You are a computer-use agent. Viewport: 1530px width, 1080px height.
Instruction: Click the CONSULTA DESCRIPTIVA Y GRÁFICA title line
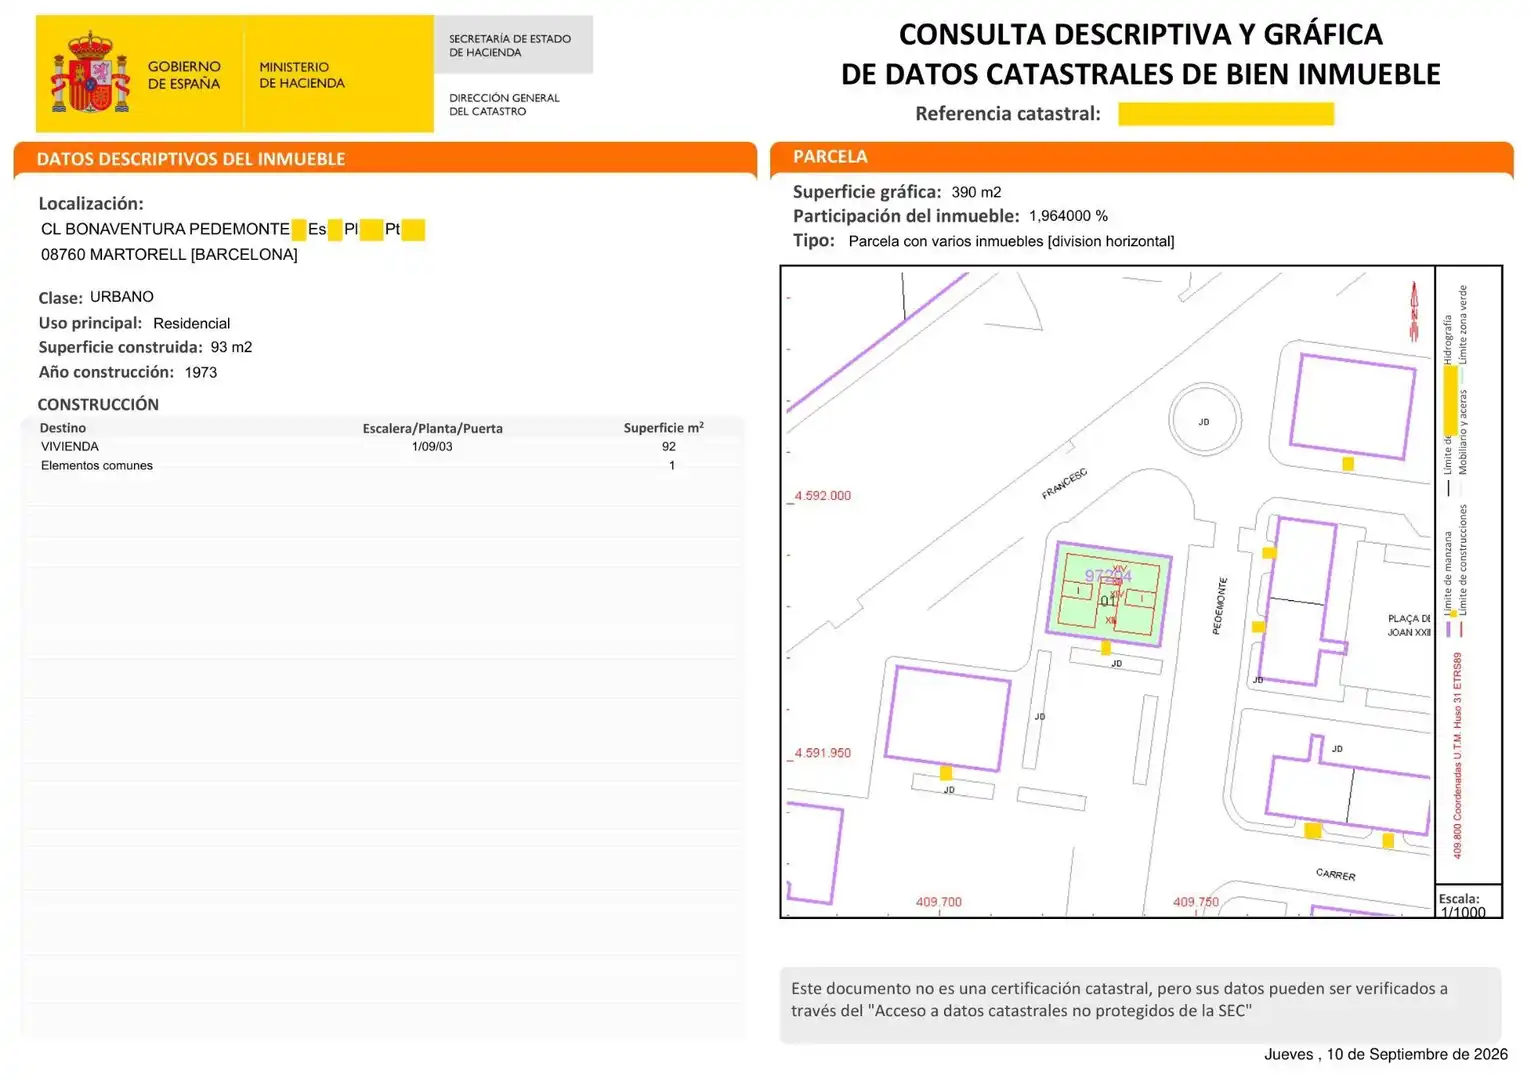tap(1140, 34)
